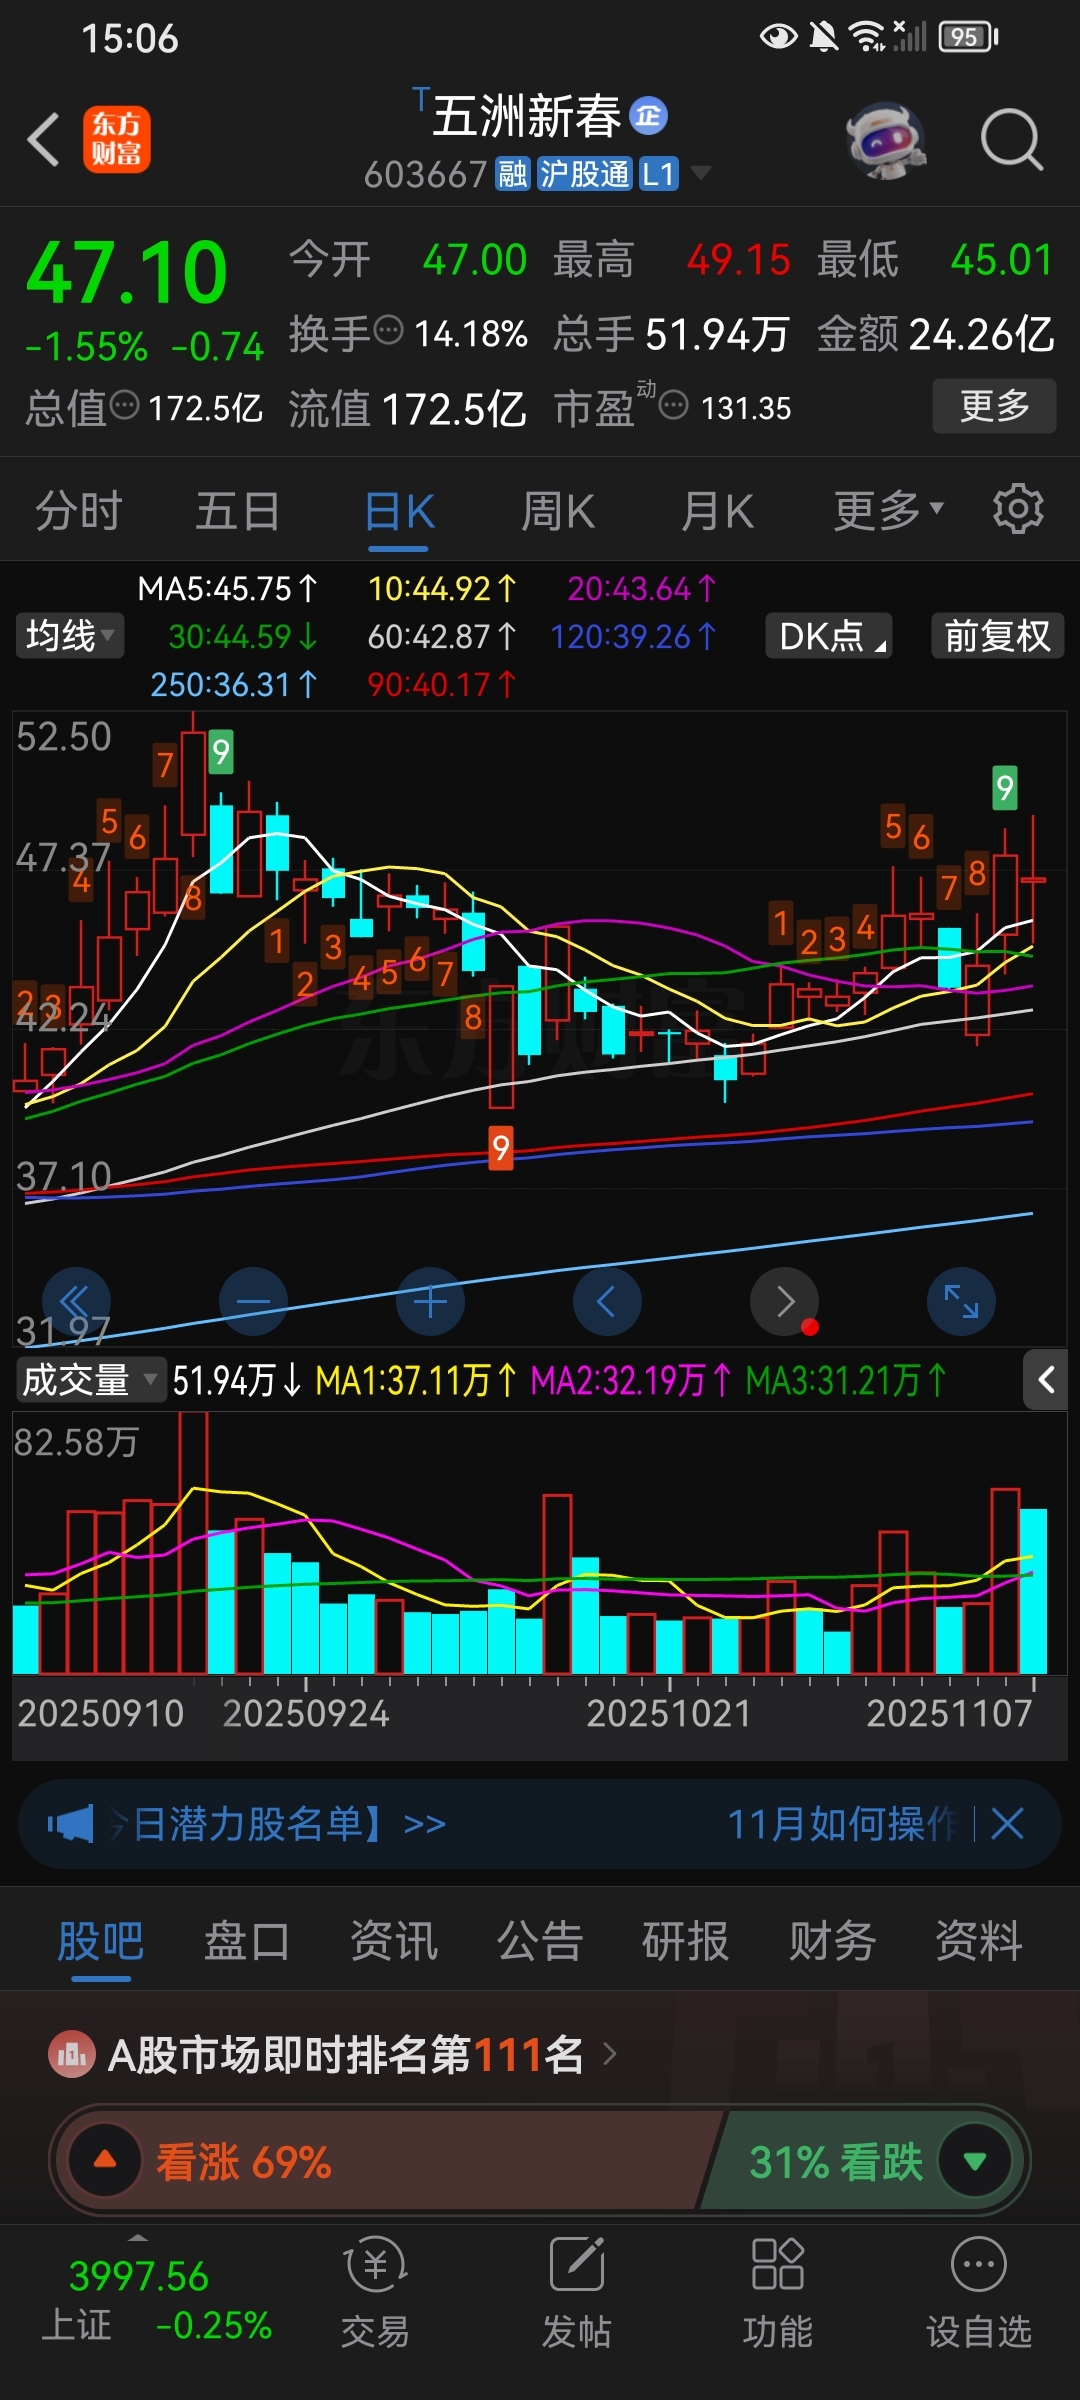
Task: Zoom in chart with plus button
Action: point(430,1302)
